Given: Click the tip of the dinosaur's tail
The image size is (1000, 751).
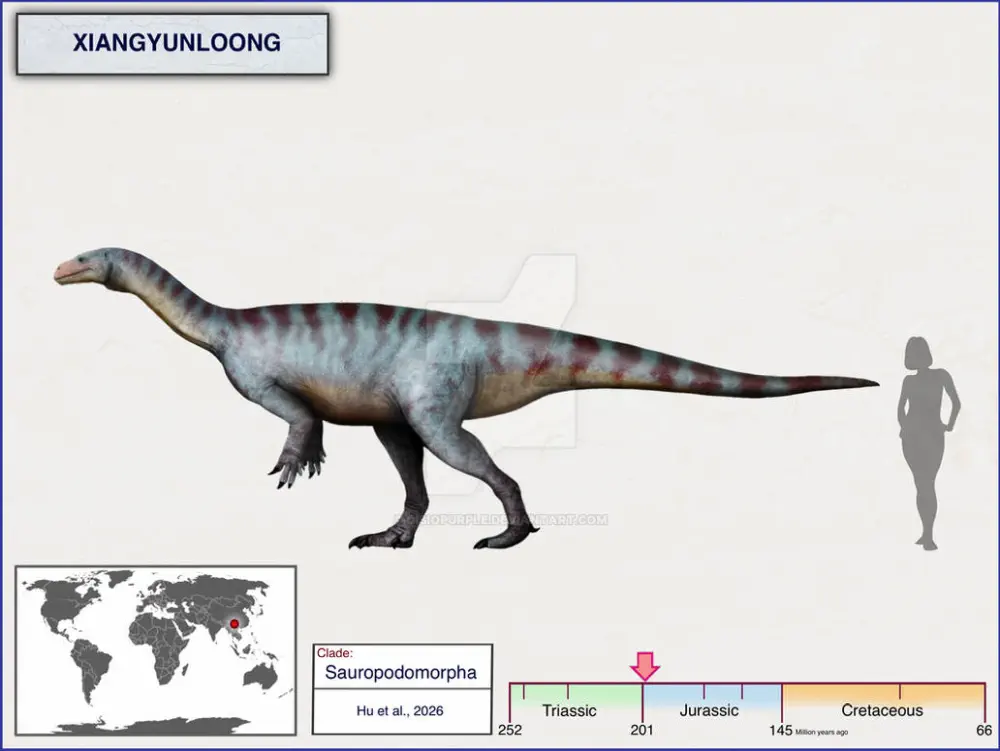Looking at the screenshot, I should pos(868,382).
